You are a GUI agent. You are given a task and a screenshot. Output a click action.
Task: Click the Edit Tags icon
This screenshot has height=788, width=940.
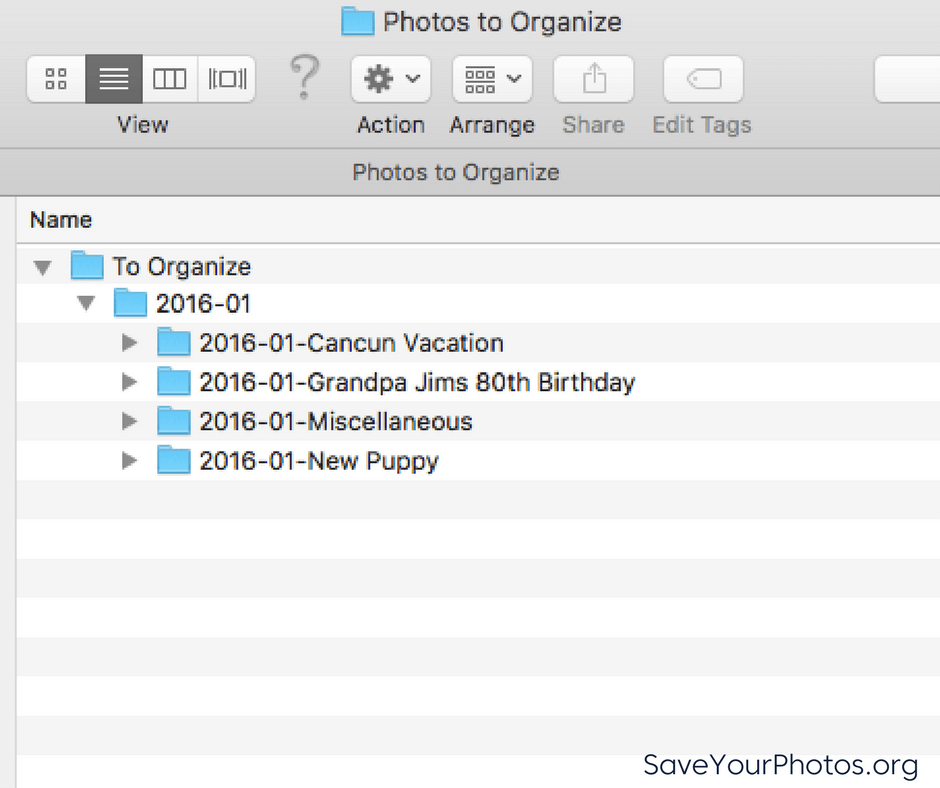click(702, 79)
